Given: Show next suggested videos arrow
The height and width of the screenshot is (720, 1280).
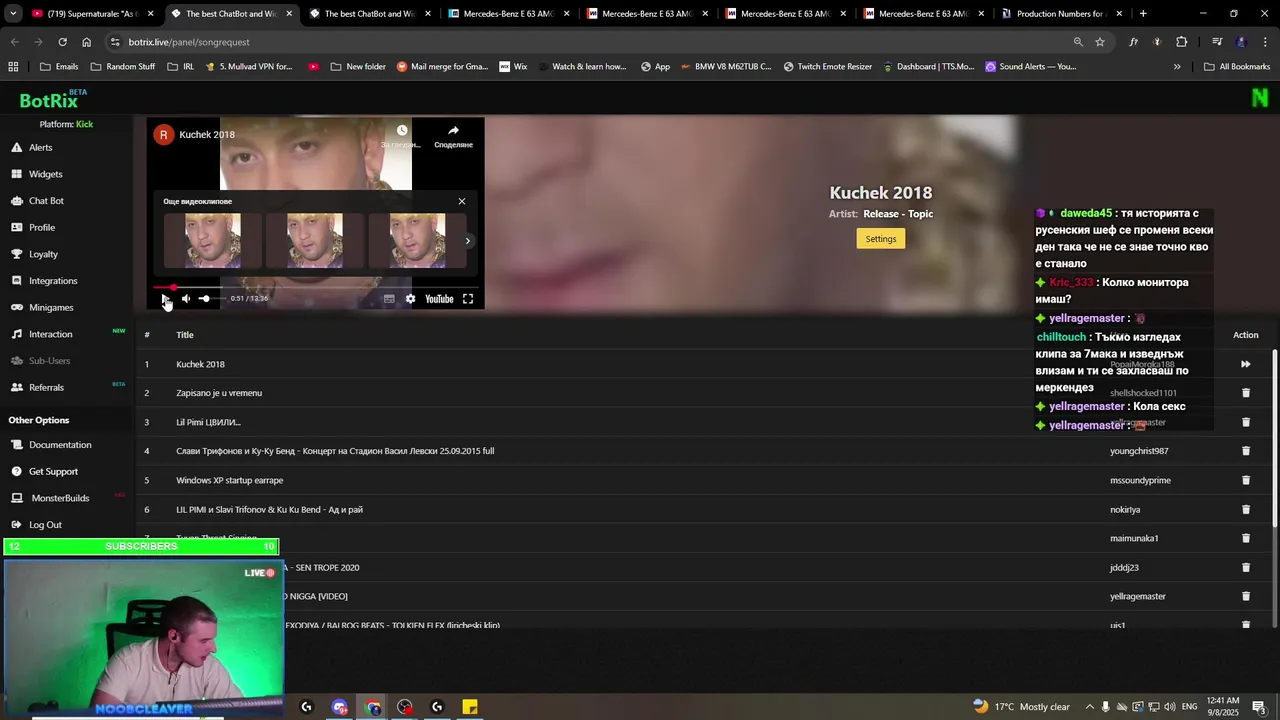Looking at the screenshot, I should point(467,241).
